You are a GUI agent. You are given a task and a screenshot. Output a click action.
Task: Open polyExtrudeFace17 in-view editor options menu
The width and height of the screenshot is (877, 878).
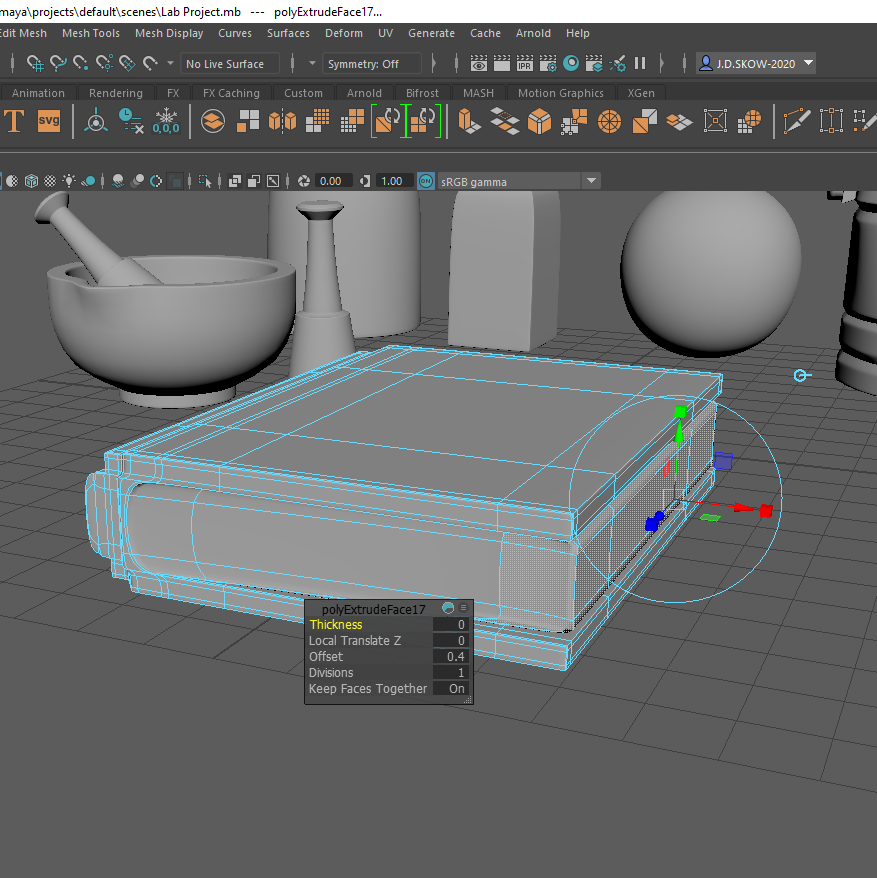(464, 608)
